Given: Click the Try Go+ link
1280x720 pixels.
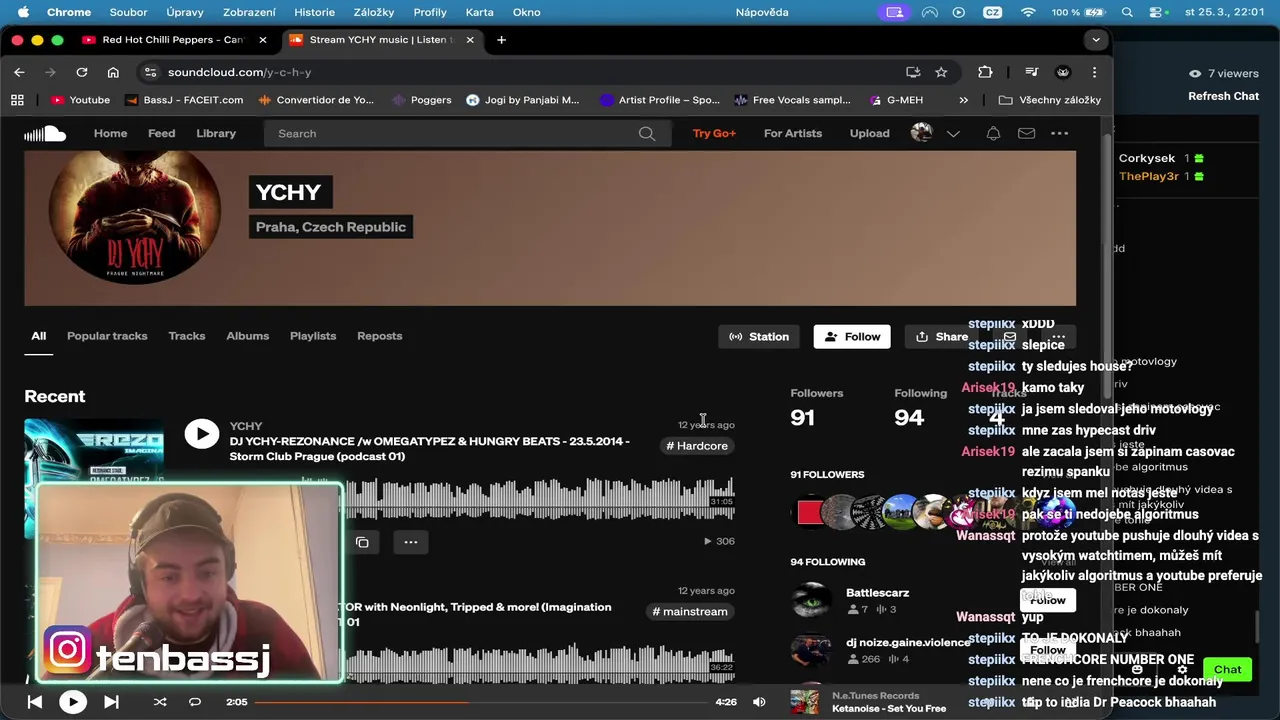Looking at the screenshot, I should (714, 133).
